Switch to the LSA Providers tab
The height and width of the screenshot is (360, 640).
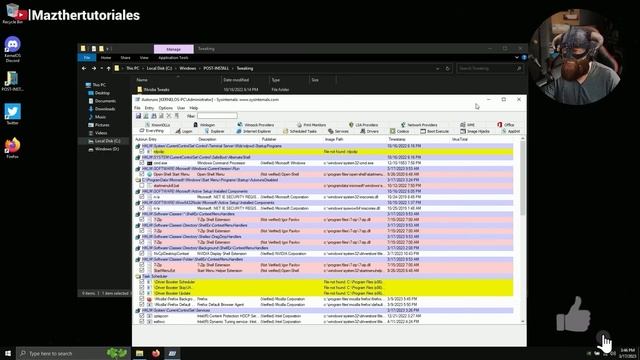pyautogui.click(x=363, y=125)
